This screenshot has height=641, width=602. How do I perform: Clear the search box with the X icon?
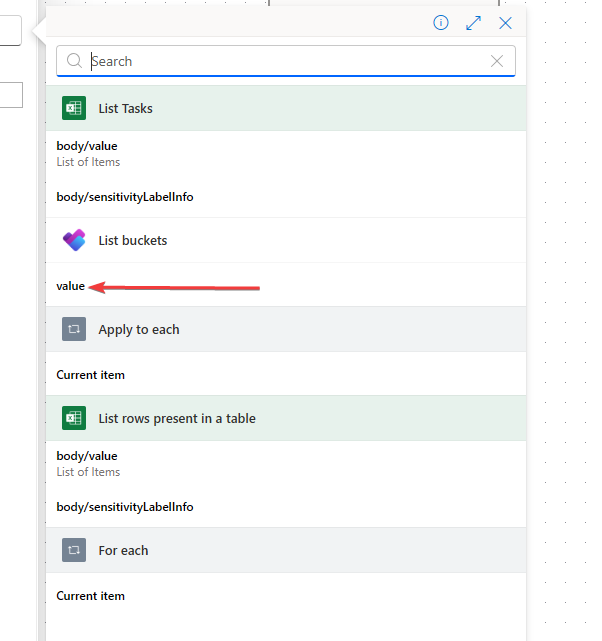(x=497, y=61)
